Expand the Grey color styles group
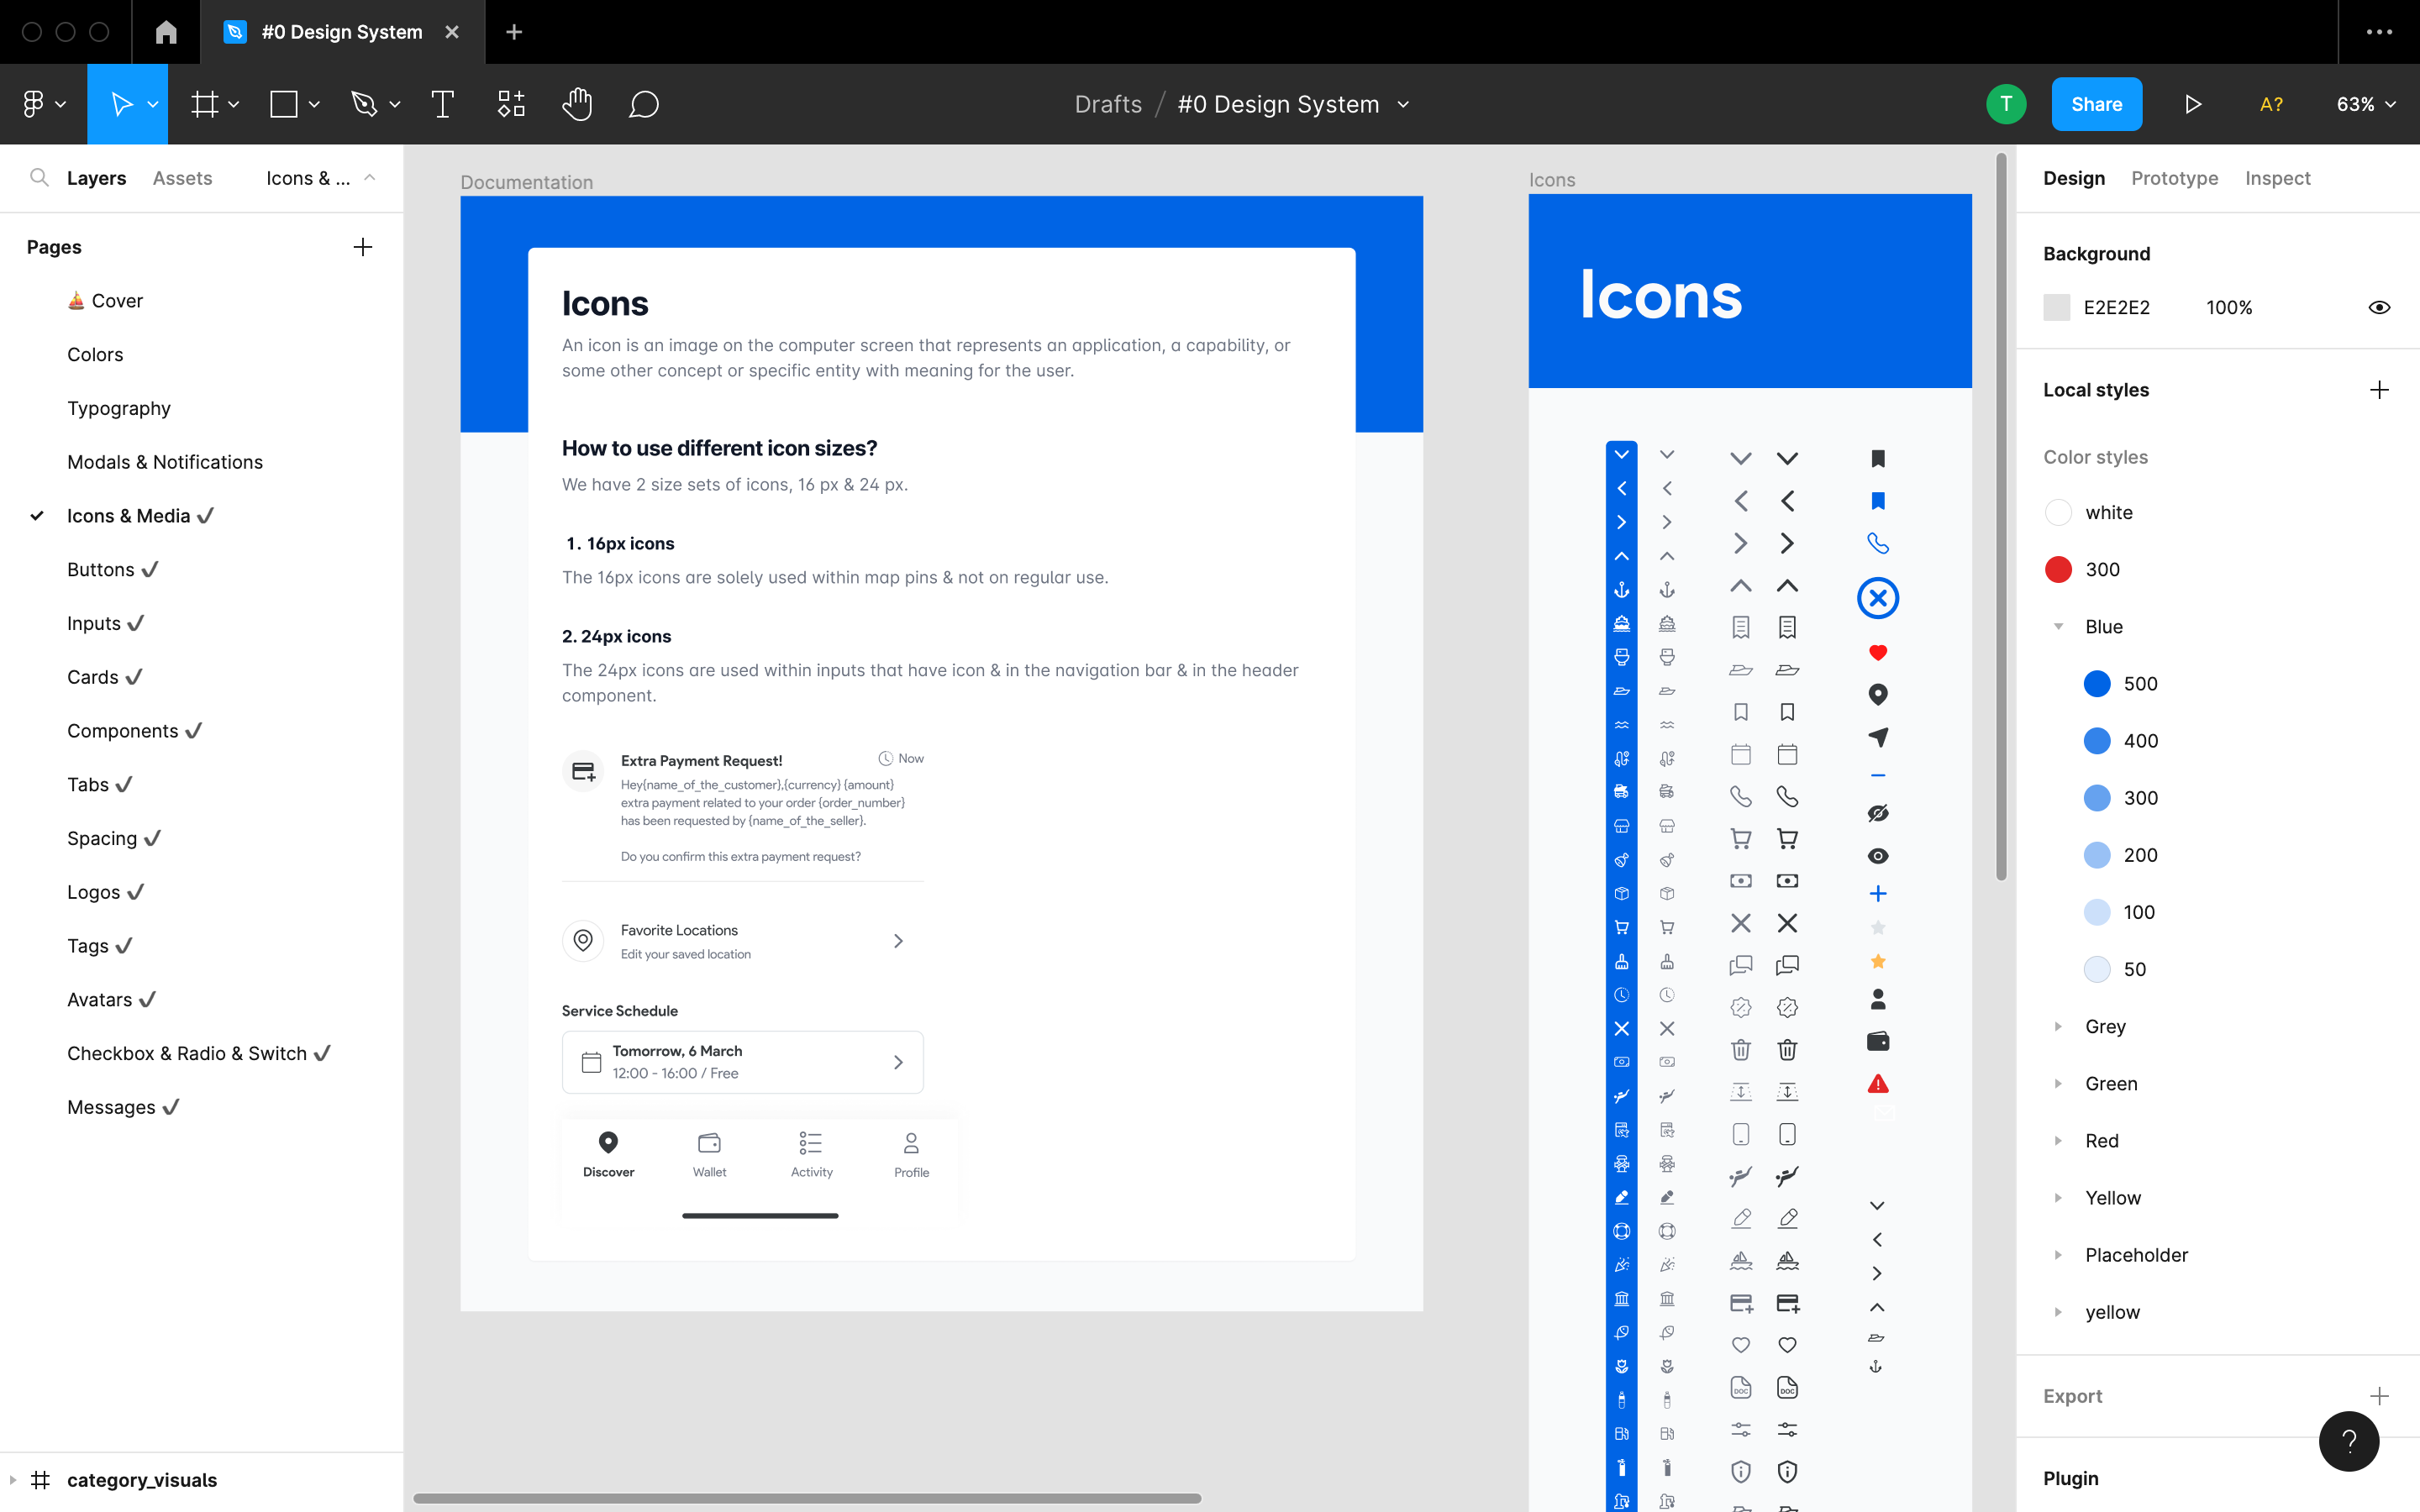 click(2058, 1027)
